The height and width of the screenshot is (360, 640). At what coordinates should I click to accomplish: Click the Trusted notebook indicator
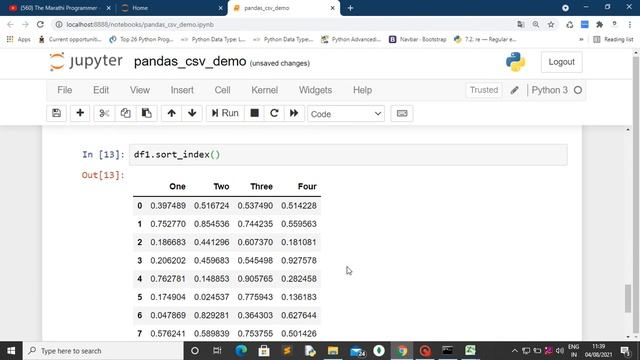point(484,90)
